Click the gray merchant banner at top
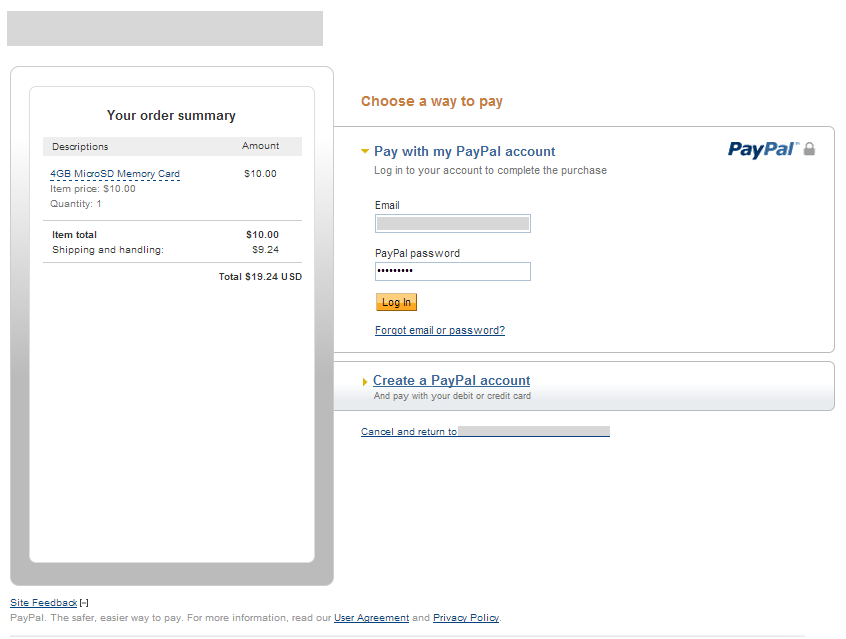This screenshot has height=639, width=846. coord(165,29)
